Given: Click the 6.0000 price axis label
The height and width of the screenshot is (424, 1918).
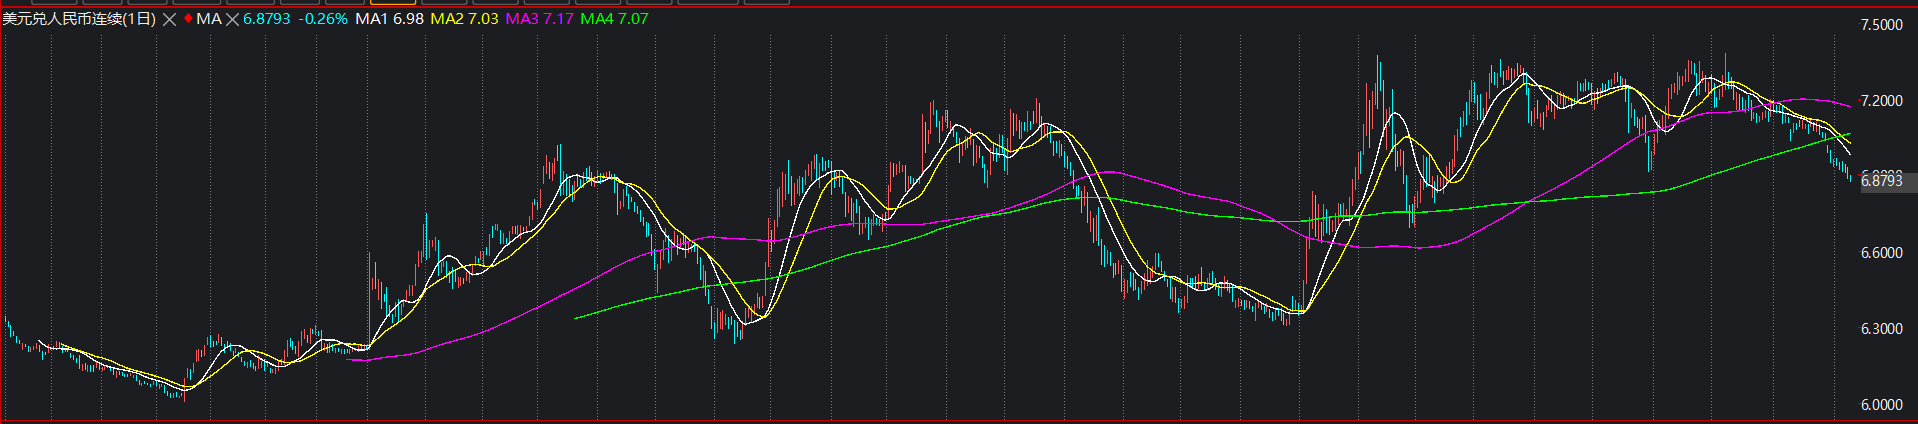Looking at the screenshot, I should pos(1881,405).
